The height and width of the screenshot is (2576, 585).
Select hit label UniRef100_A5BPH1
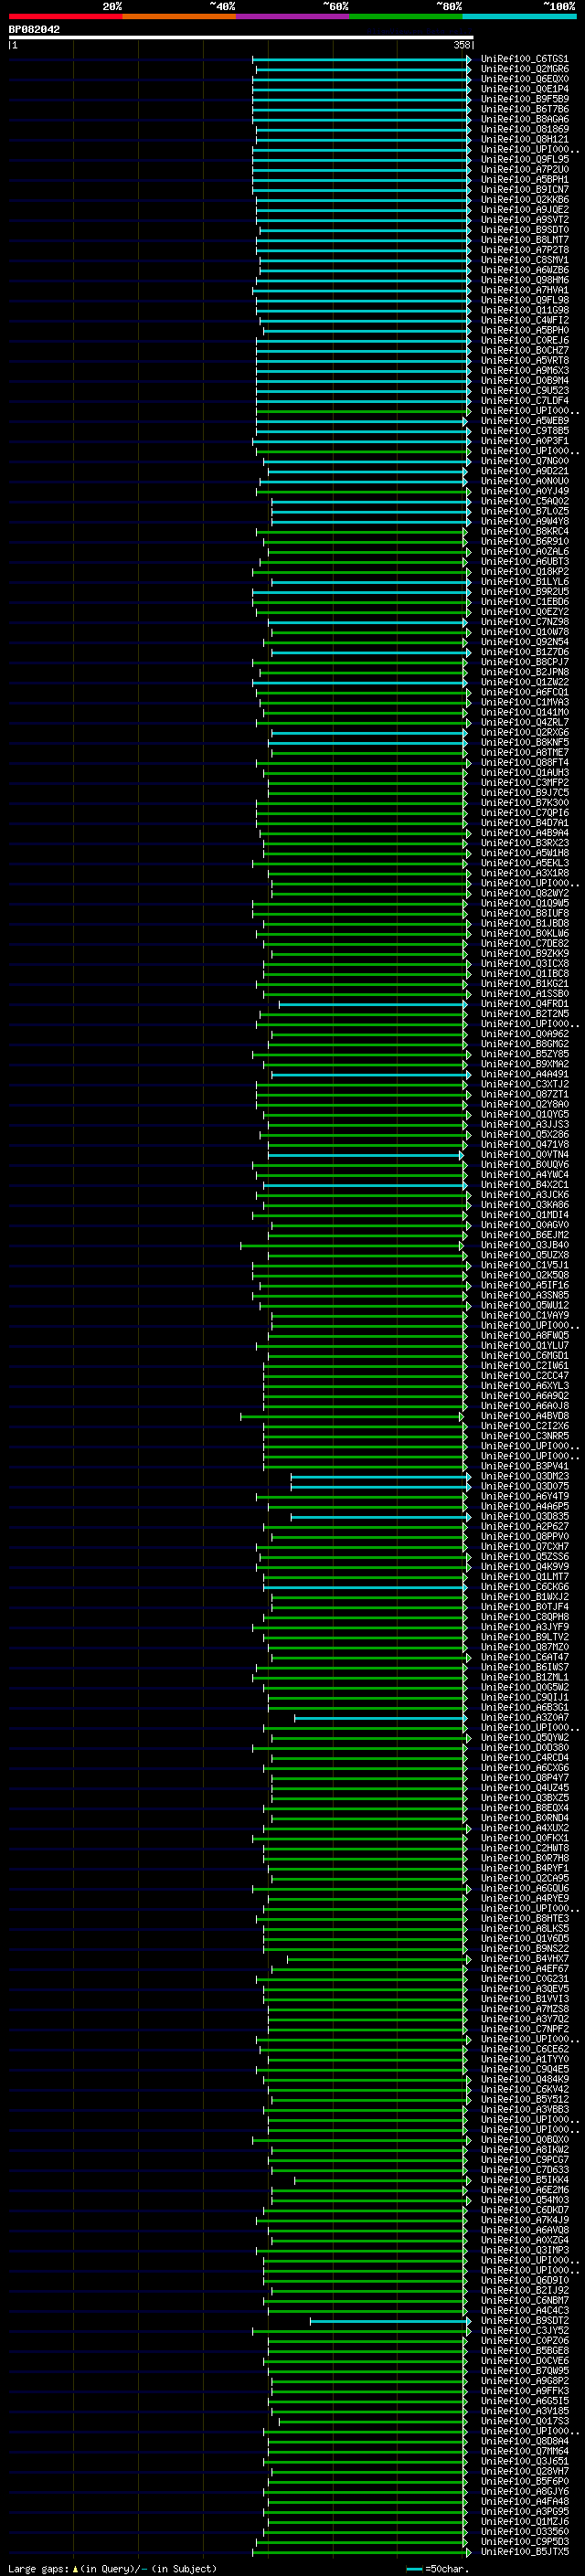click(x=524, y=179)
